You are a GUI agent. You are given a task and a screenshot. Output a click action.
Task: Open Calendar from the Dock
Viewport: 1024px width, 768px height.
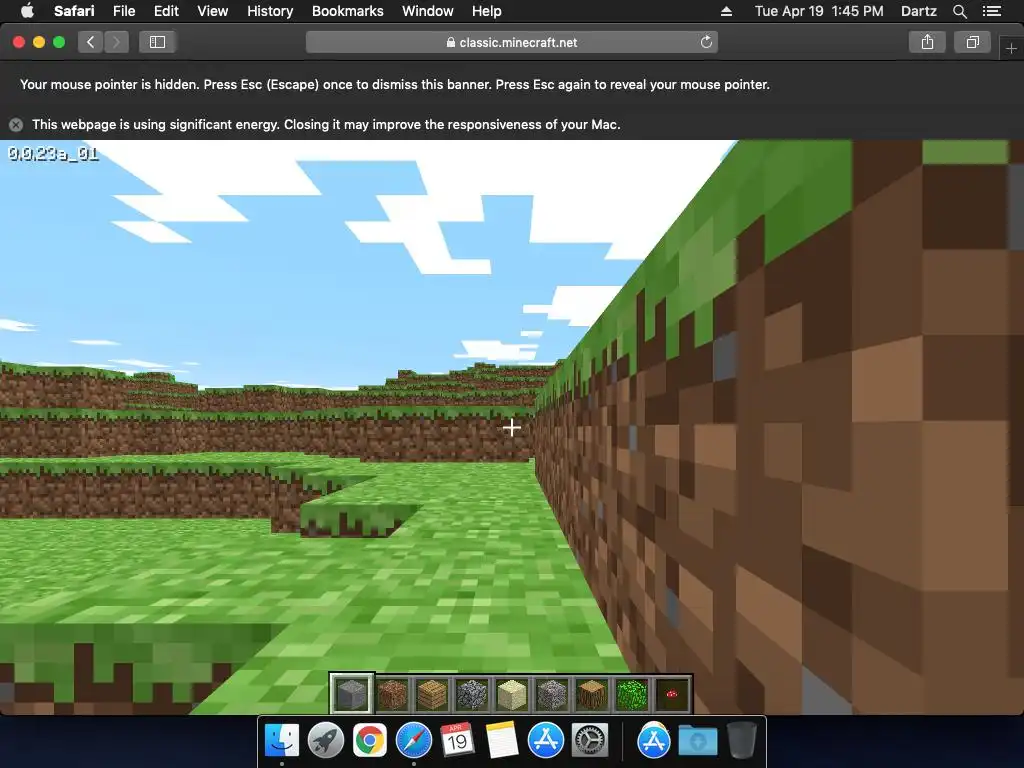coord(457,741)
